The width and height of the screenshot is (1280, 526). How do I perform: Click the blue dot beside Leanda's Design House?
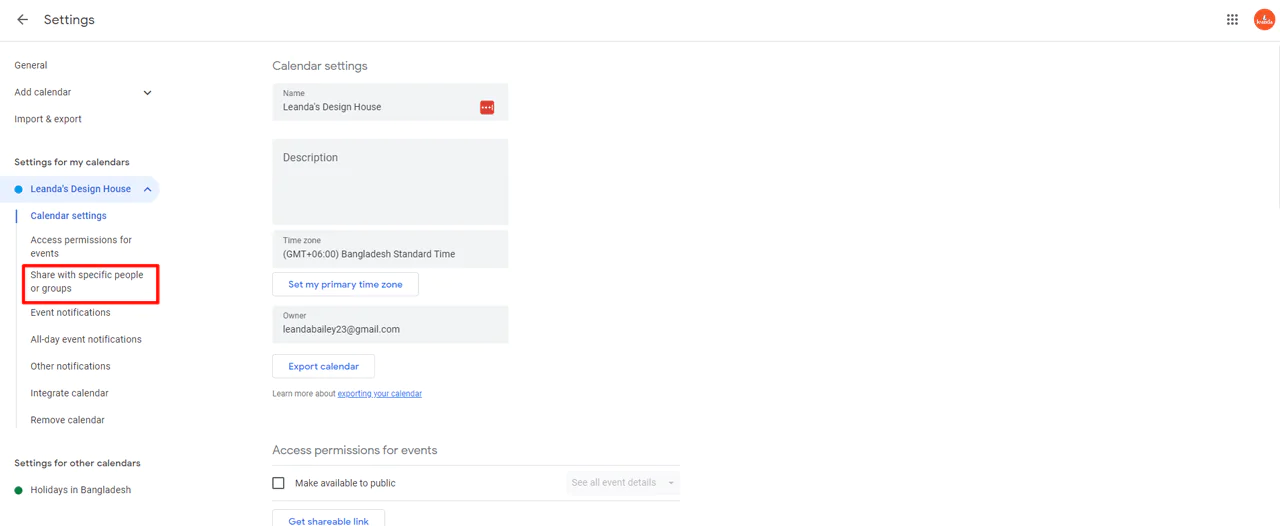point(18,189)
